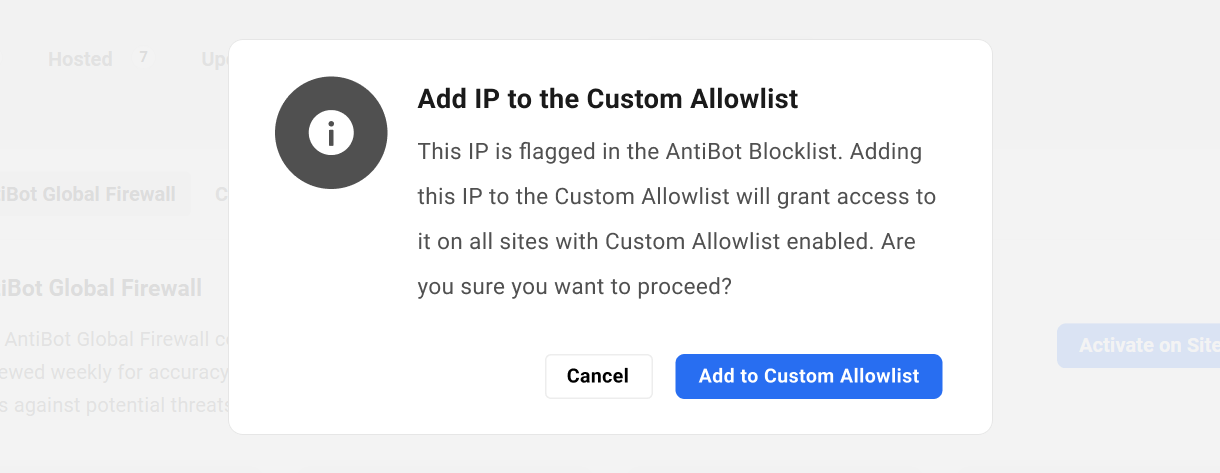Image resolution: width=1220 pixels, height=473 pixels.
Task: Click the dialog line mentioning "Custom Allowlist enabled"
Action: click(x=666, y=242)
